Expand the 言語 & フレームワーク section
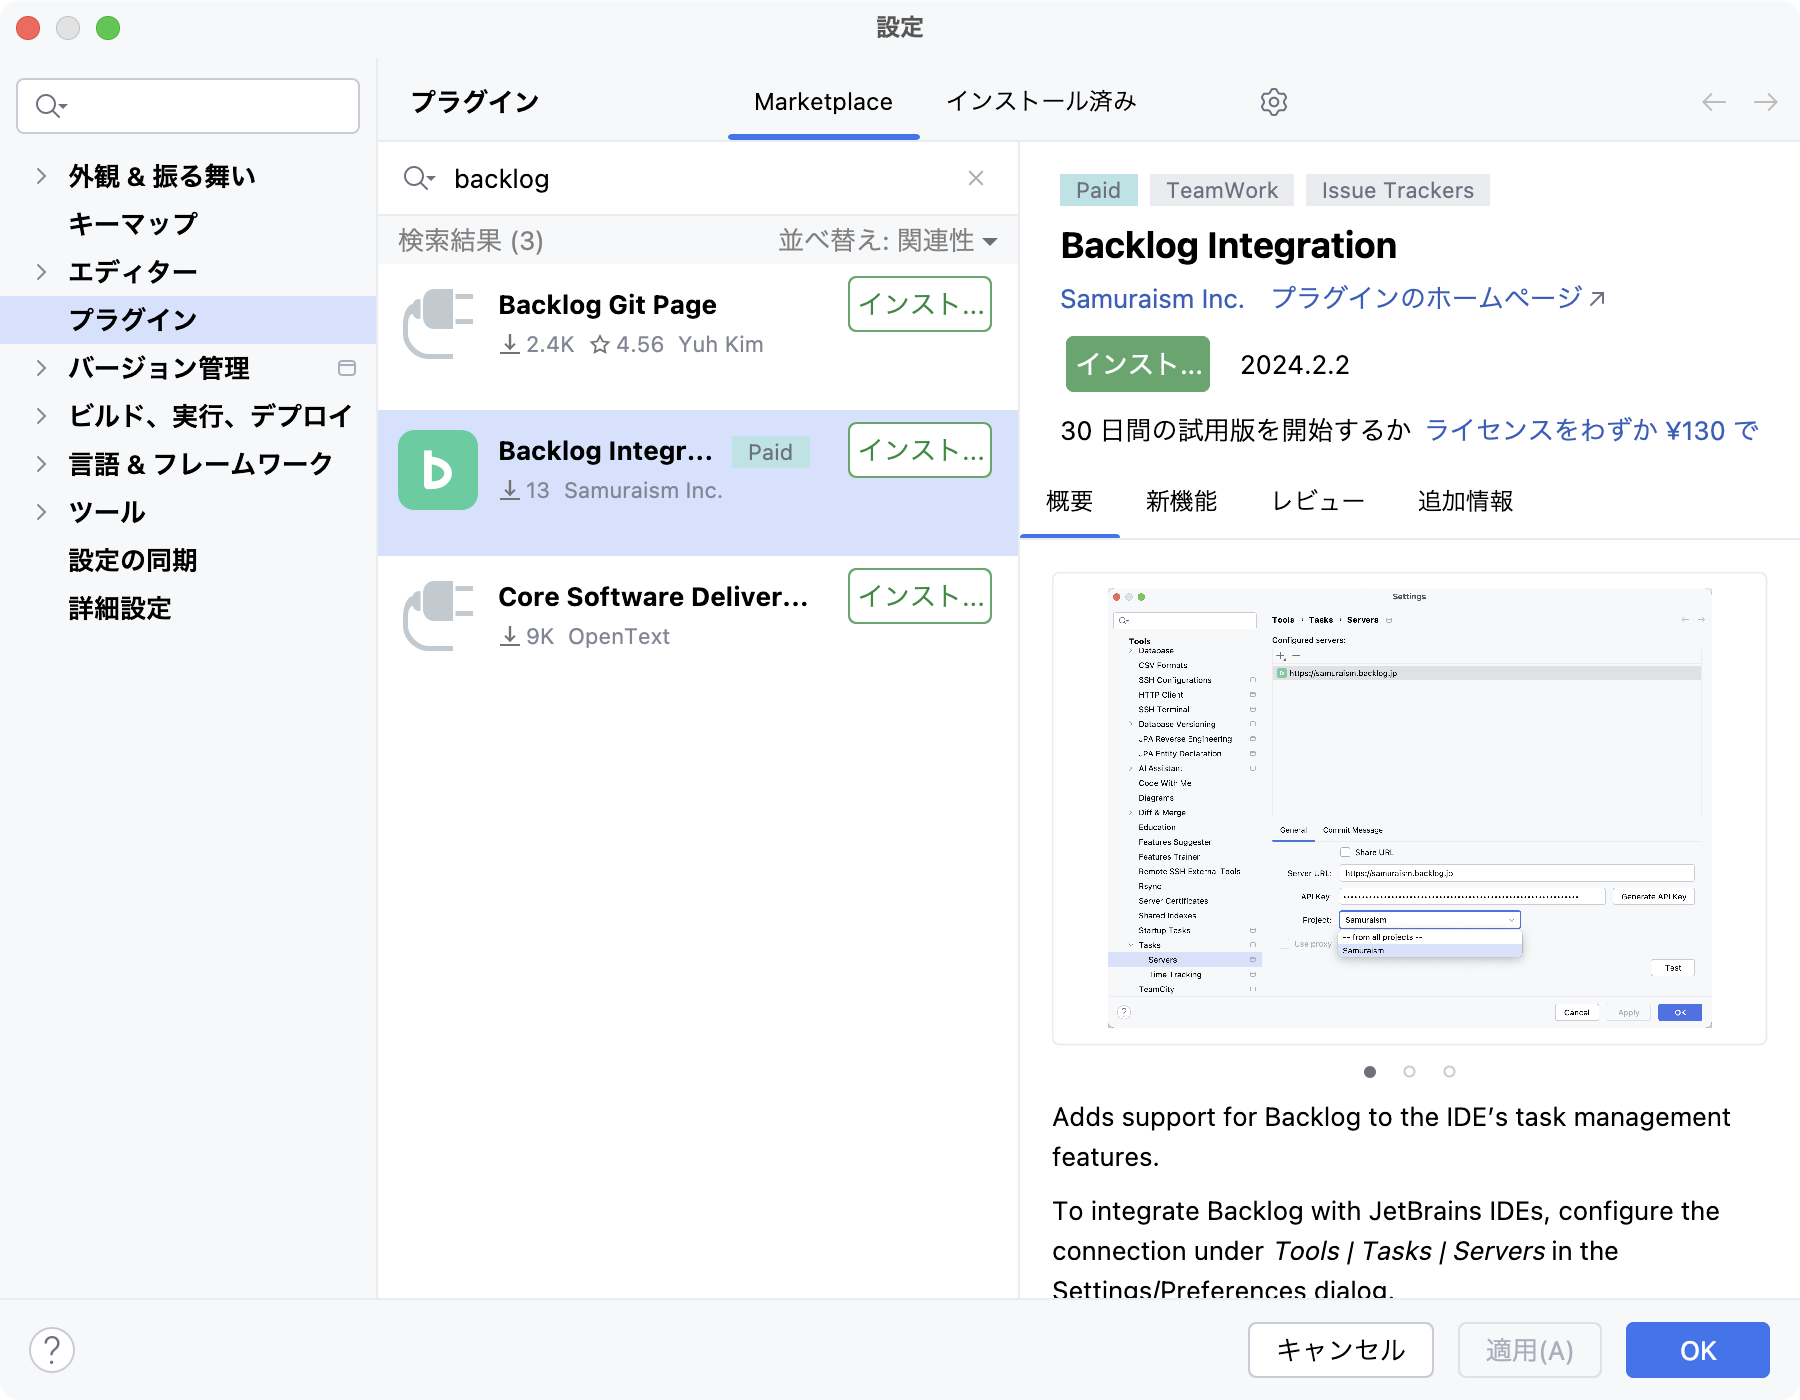 [41, 464]
